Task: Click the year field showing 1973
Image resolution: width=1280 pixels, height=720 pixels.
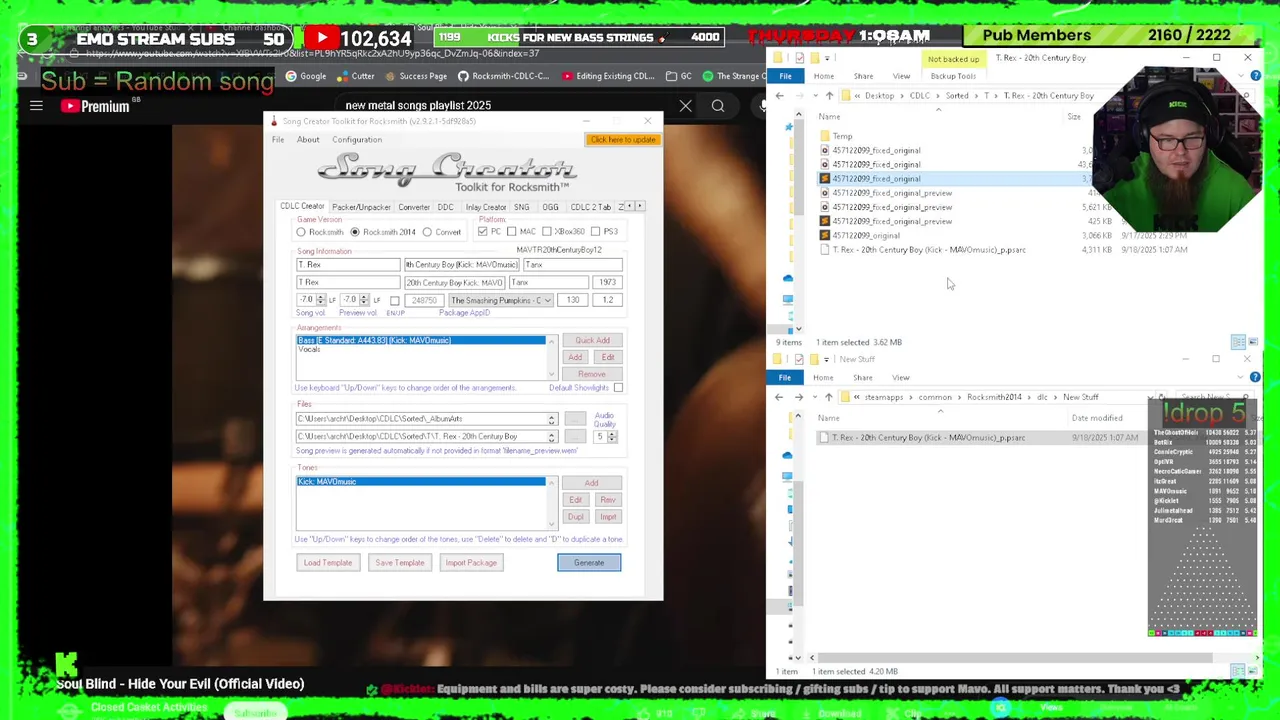Action: coord(607,283)
